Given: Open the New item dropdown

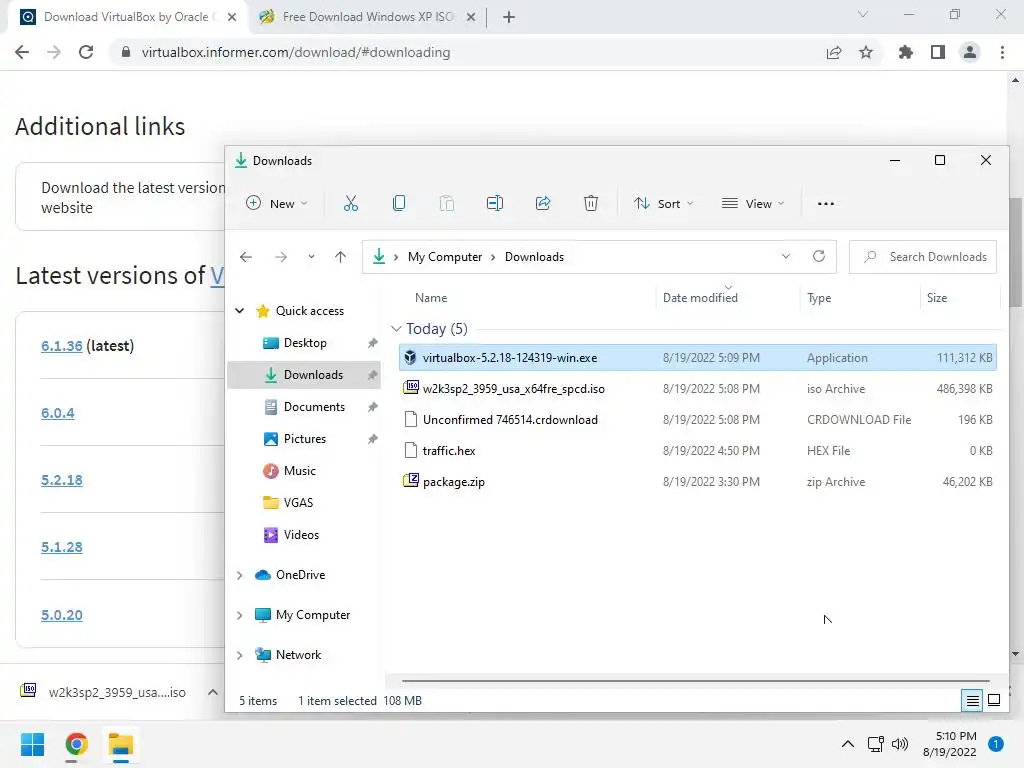Looking at the screenshot, I should 276,204.
